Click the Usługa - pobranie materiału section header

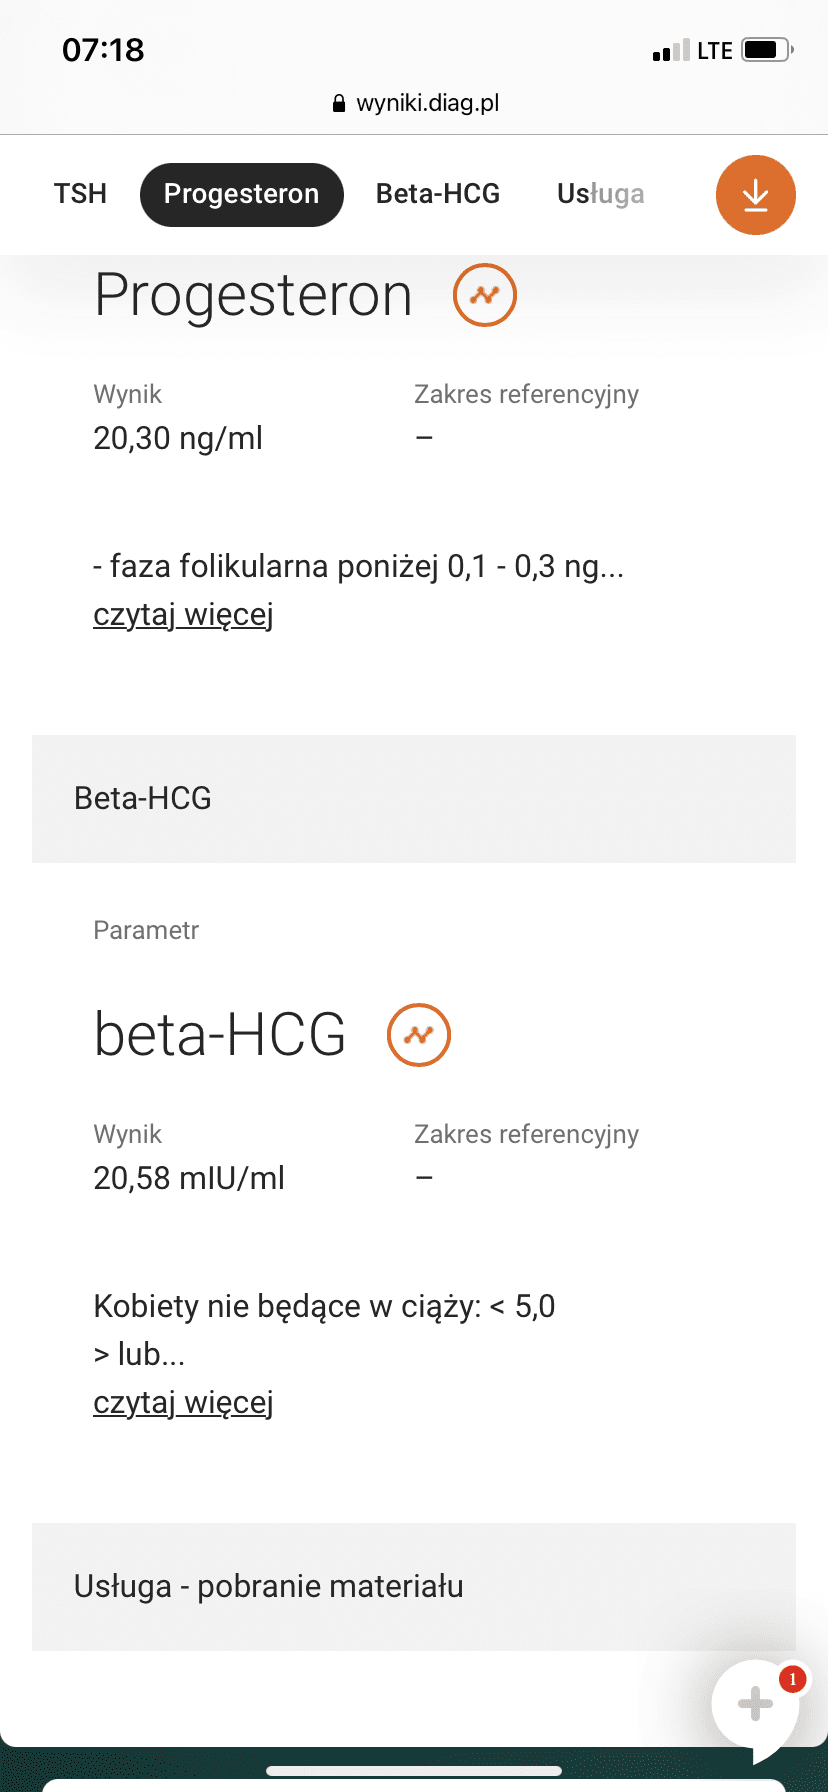point(414,1586)
